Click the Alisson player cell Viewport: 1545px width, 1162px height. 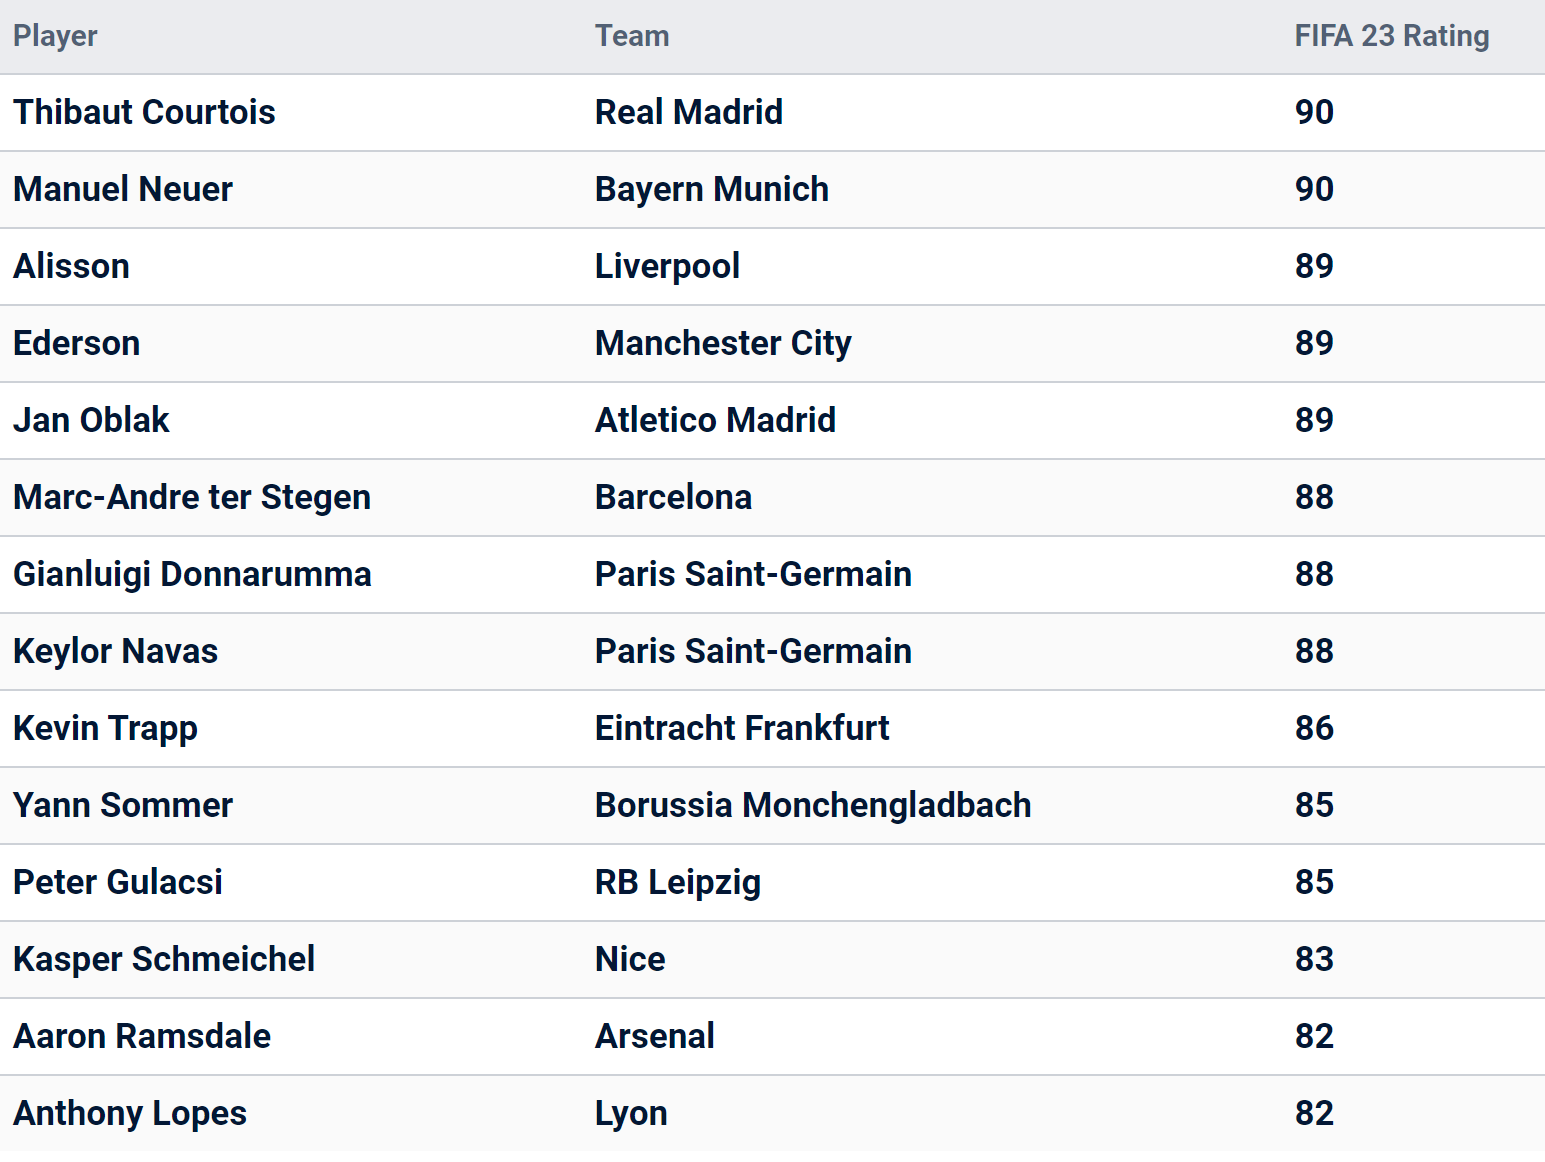(71, 266)
